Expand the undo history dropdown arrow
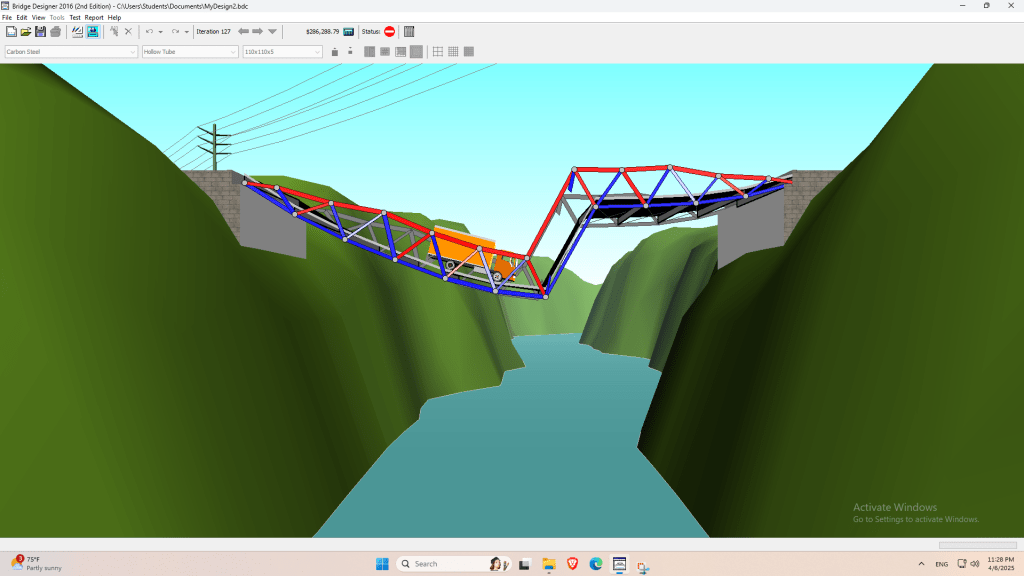Screen dimensions: 1024x576 [x=161, y=31]
